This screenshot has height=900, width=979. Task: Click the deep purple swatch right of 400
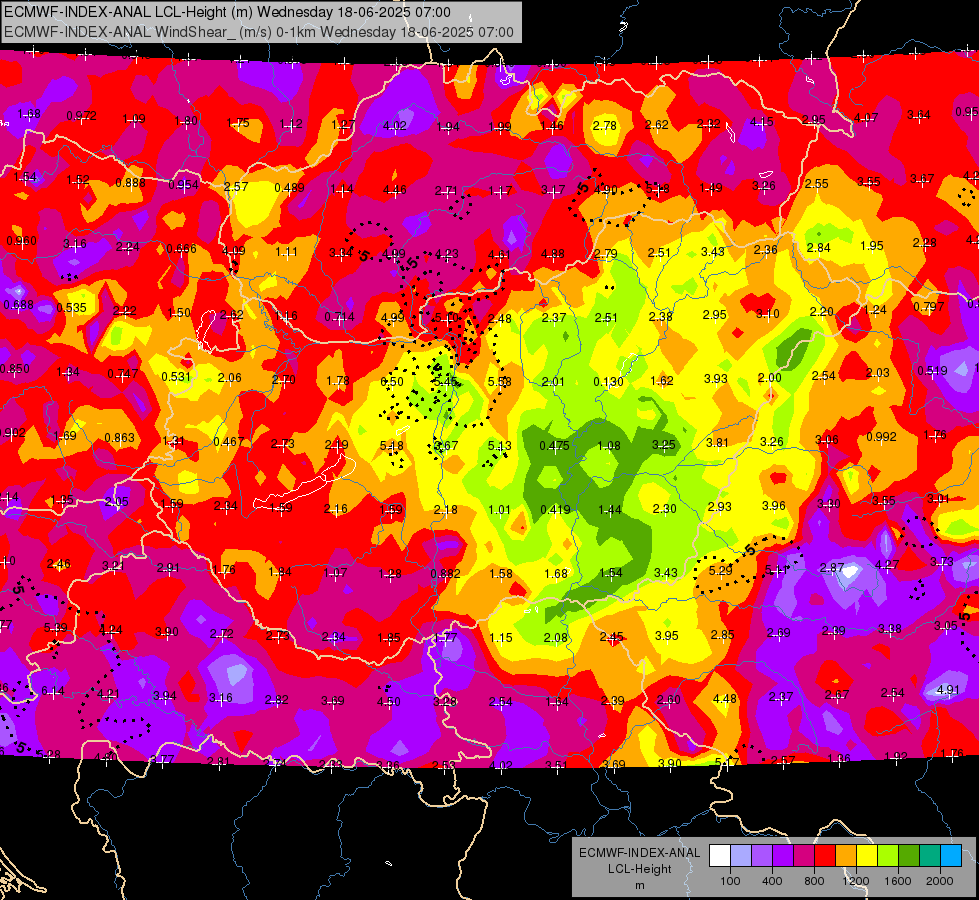783,856
